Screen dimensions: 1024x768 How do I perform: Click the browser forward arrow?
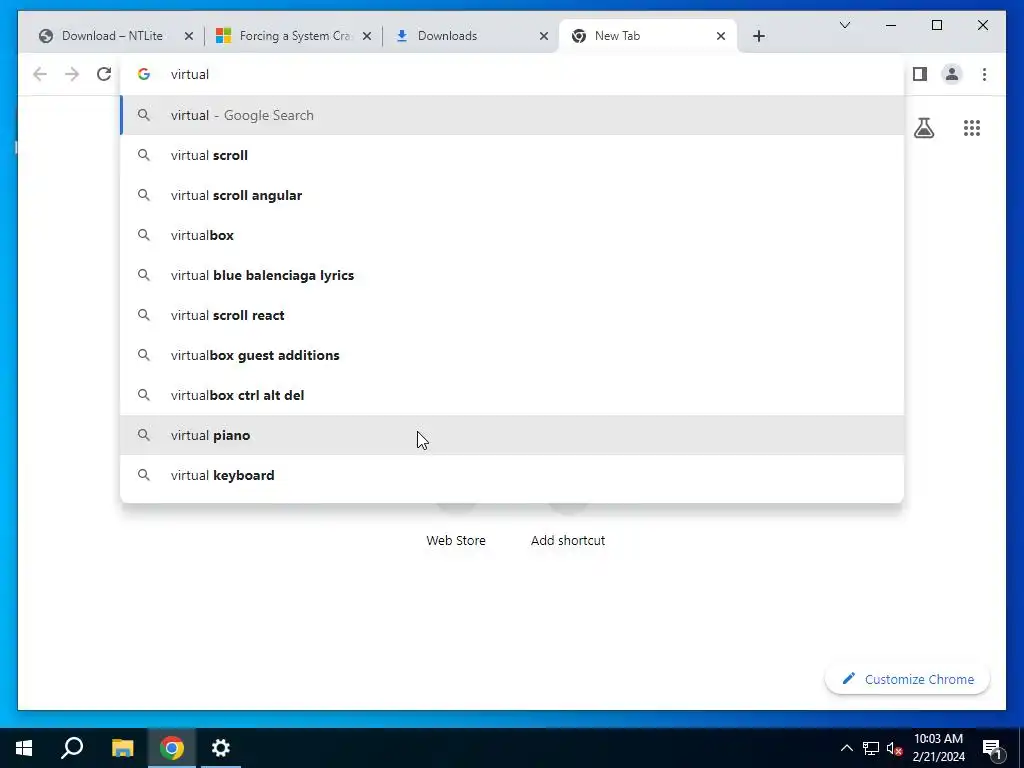point(72,74)
